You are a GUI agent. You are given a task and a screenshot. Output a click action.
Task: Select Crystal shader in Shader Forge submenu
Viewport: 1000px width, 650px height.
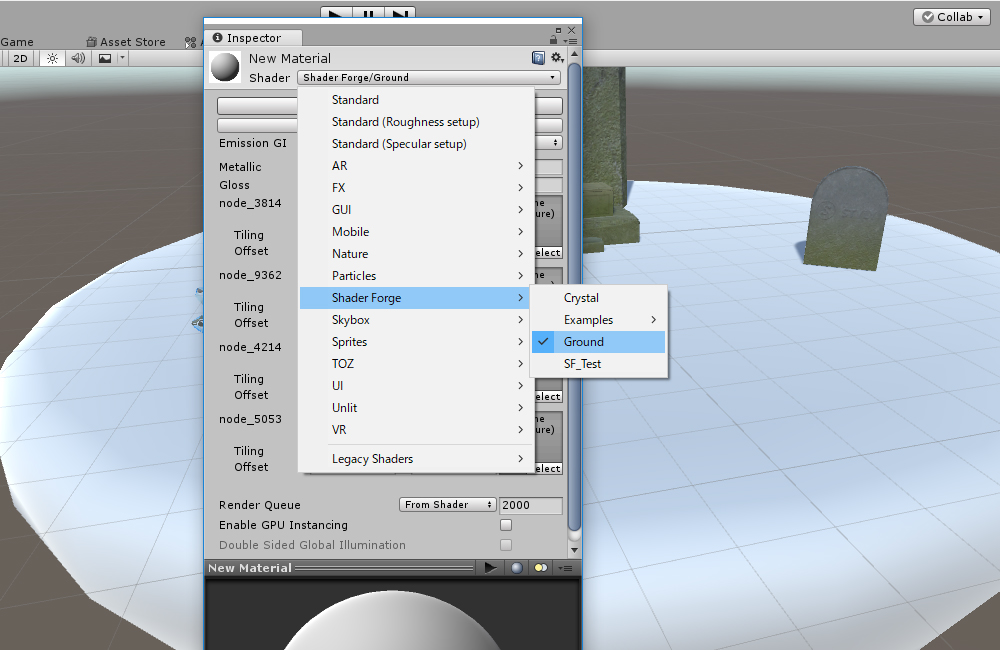(599, 298)
